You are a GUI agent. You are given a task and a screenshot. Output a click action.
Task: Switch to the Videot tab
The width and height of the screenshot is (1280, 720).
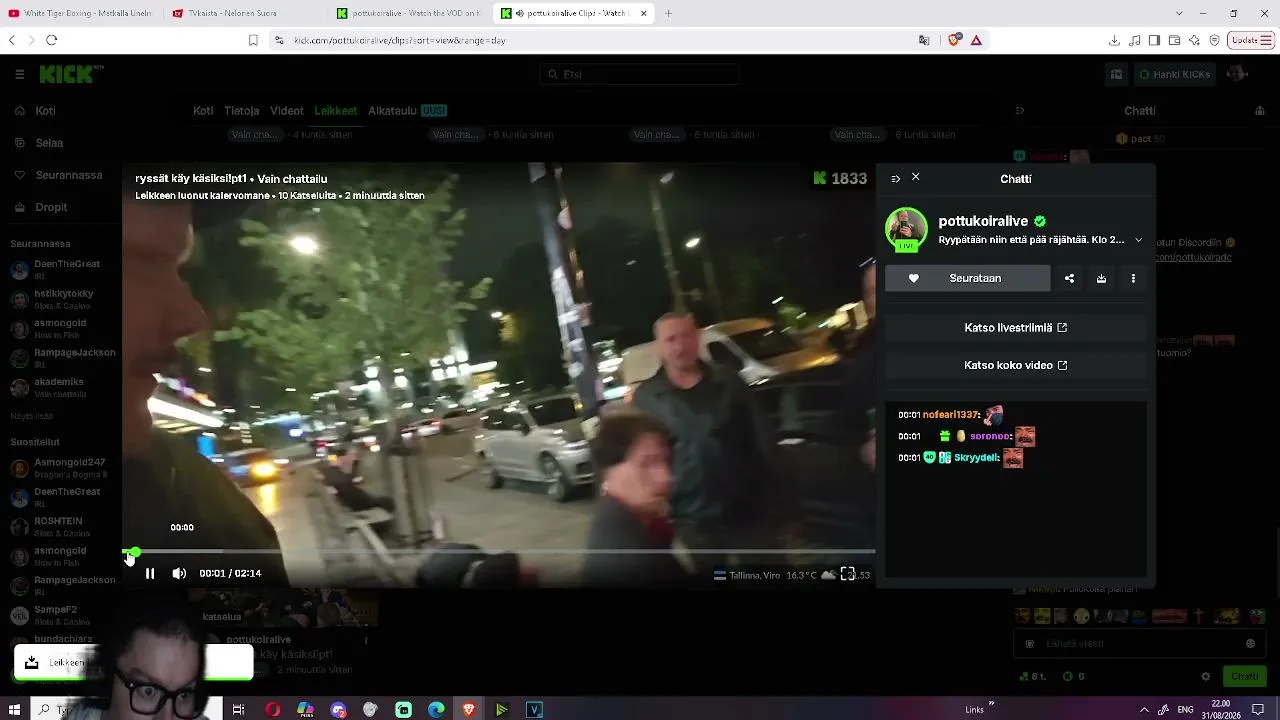(x=287, y=111)
